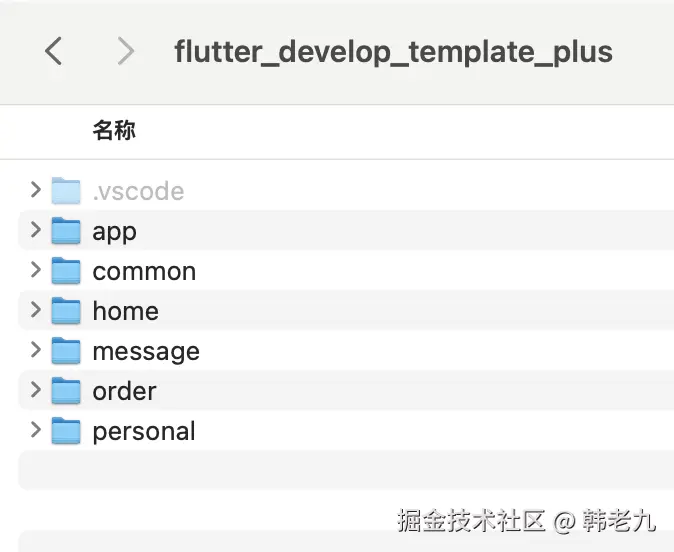Image resolution: width=674 pixels, height=552 pixels.
Task: Select the app folder icon
Action: click(66, 231)
